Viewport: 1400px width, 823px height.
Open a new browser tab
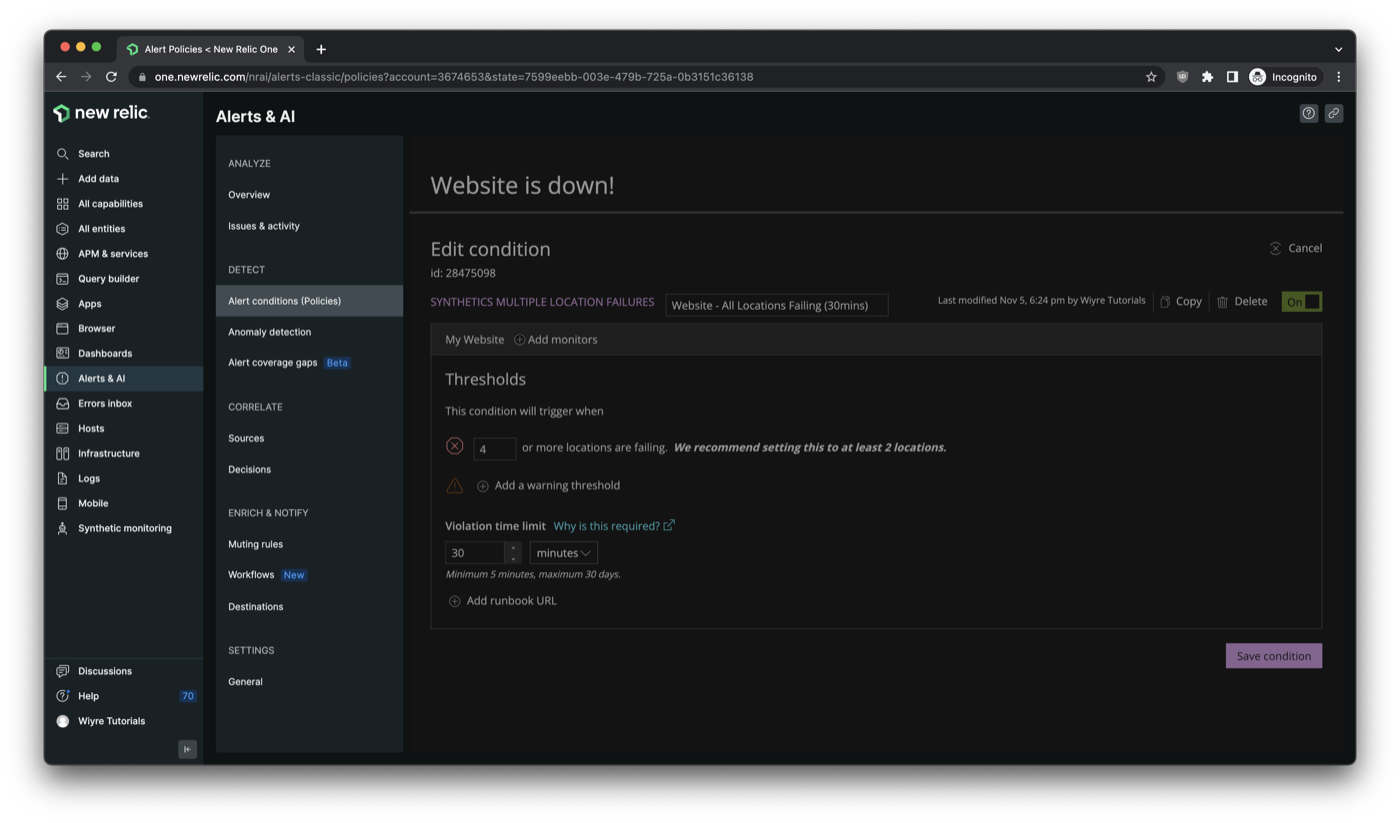(x=321, y=49)
